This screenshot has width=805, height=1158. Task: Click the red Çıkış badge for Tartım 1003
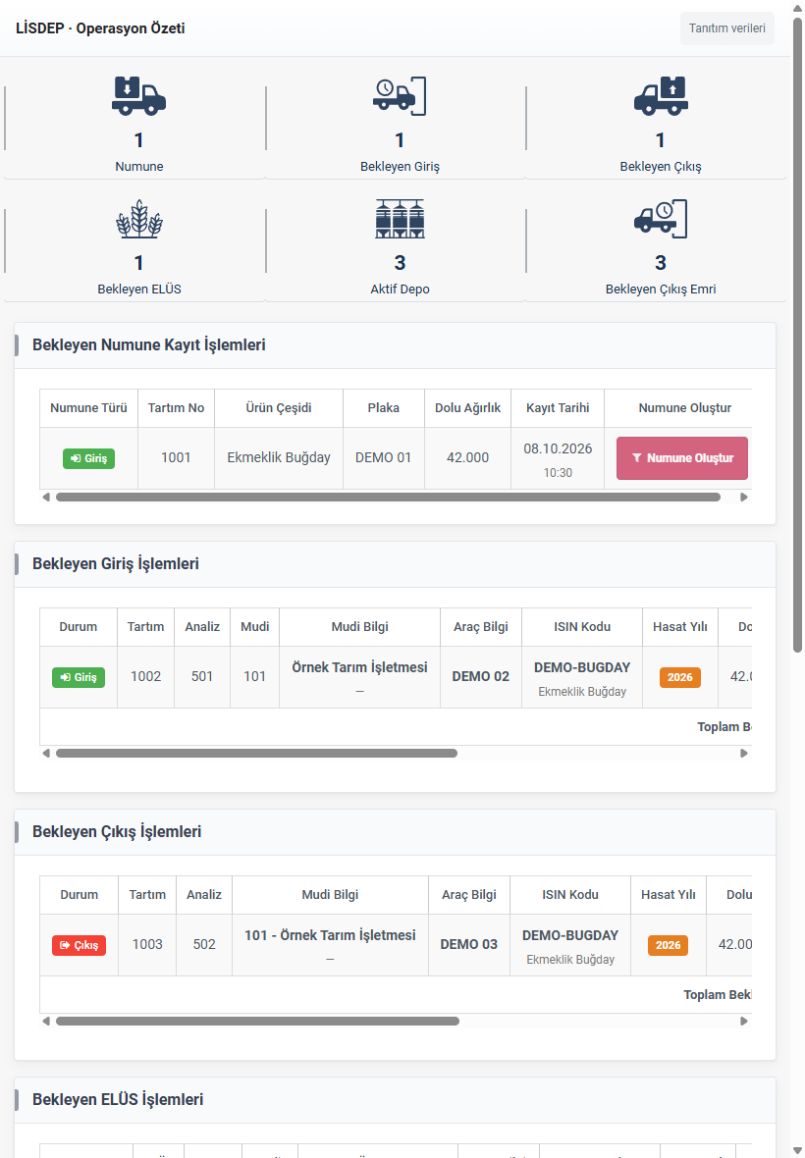coord(79,945)
